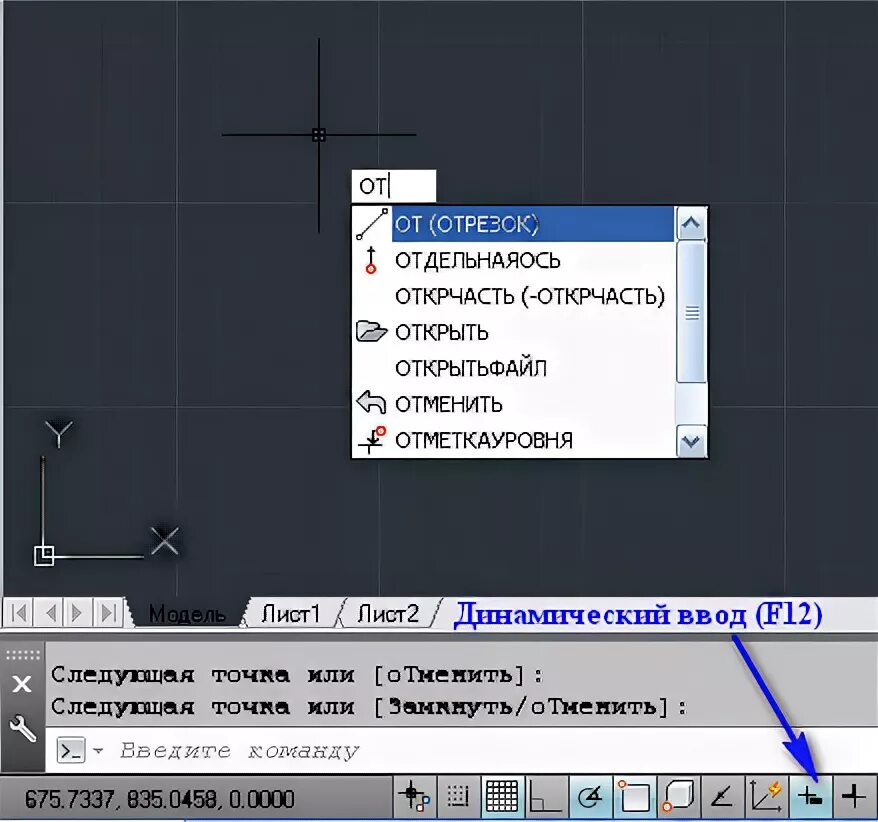Click history line with [Замкнуть/оТменить]:

tap(368, 707)
